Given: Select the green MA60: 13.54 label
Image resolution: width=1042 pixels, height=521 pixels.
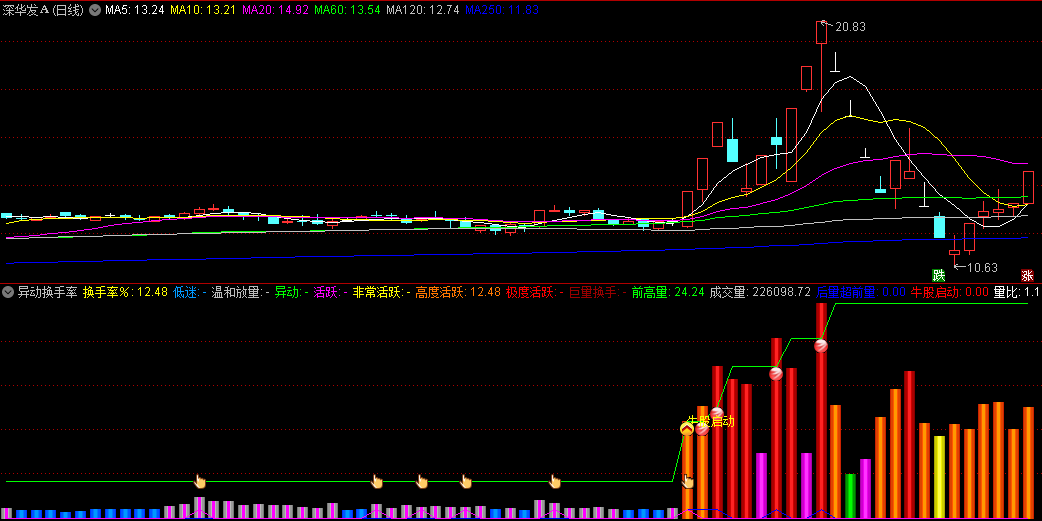Looking at the screenshot, I should [x=347, y=10].
